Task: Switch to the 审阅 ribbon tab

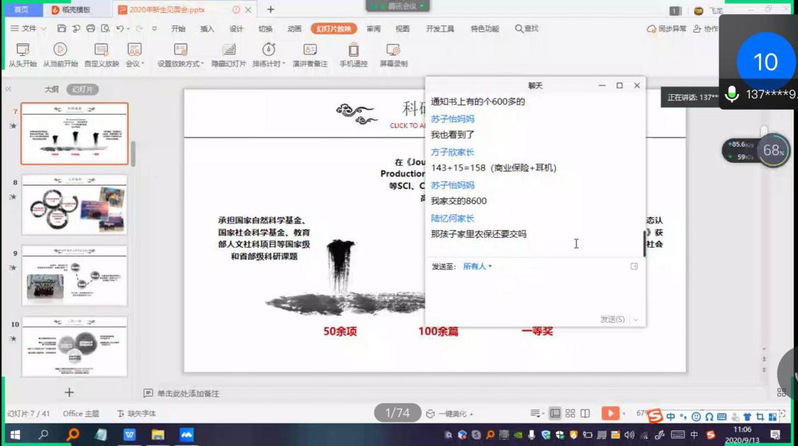Action: click(373, 29)
